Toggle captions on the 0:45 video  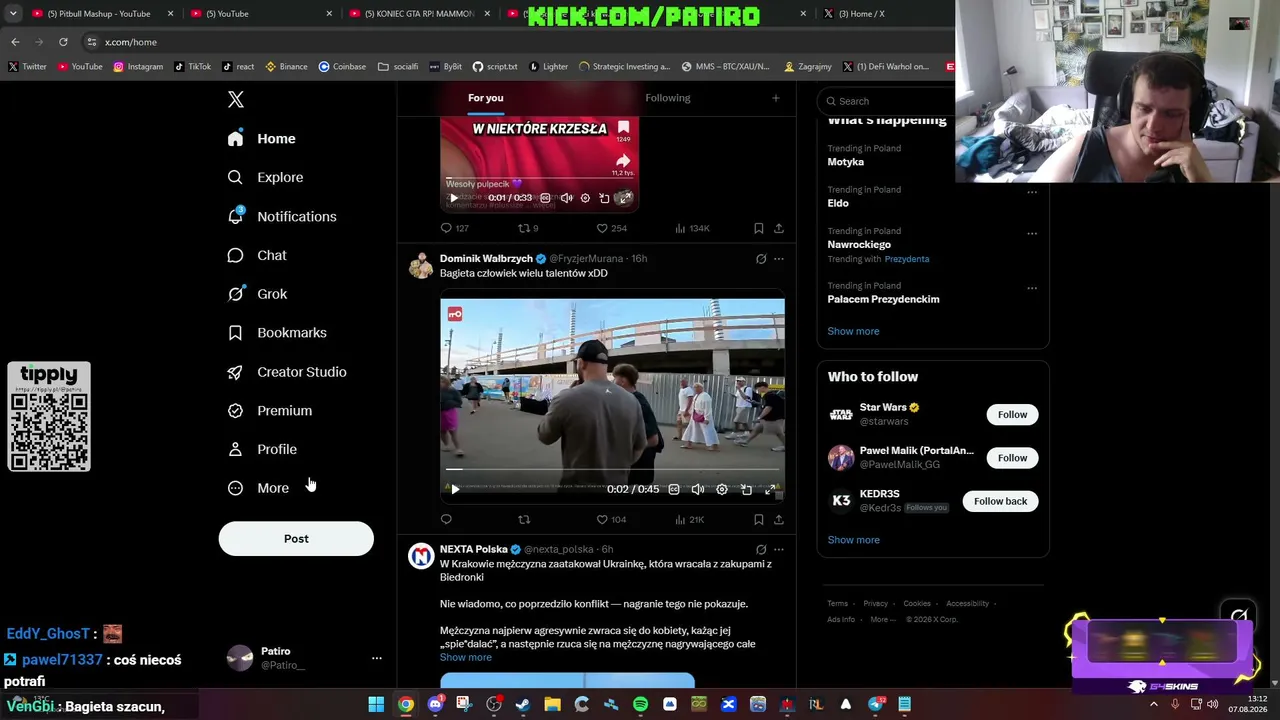click(674, 489)
